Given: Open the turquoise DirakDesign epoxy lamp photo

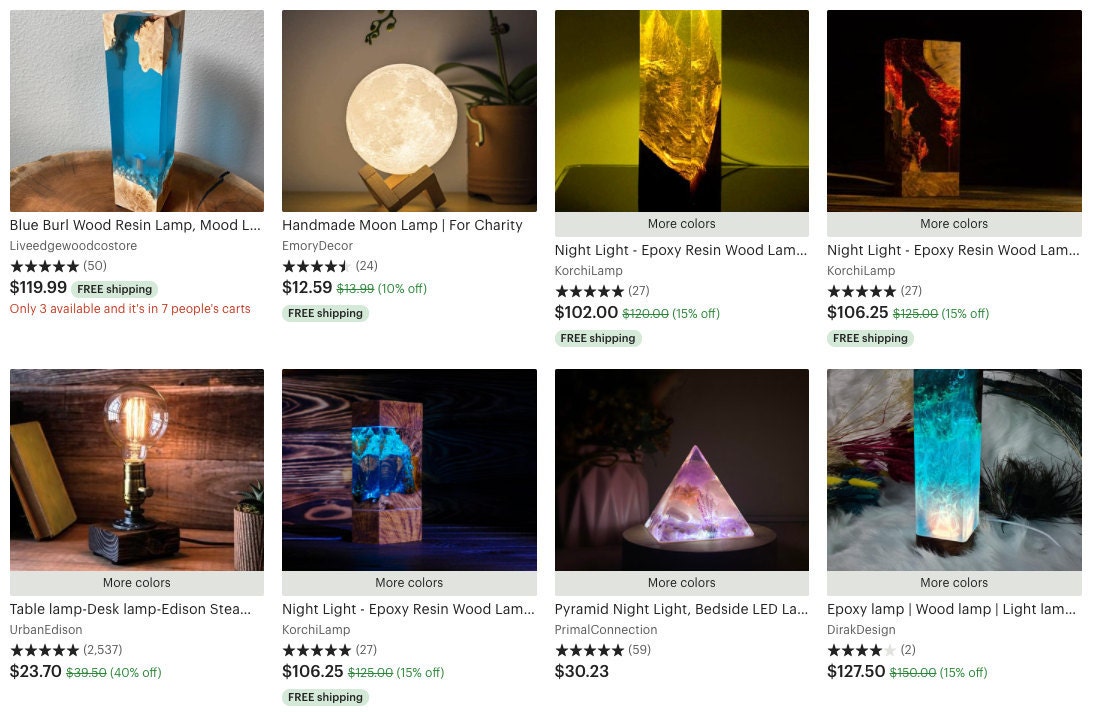Looking at the screenshot, I should [x=954, y=470].
